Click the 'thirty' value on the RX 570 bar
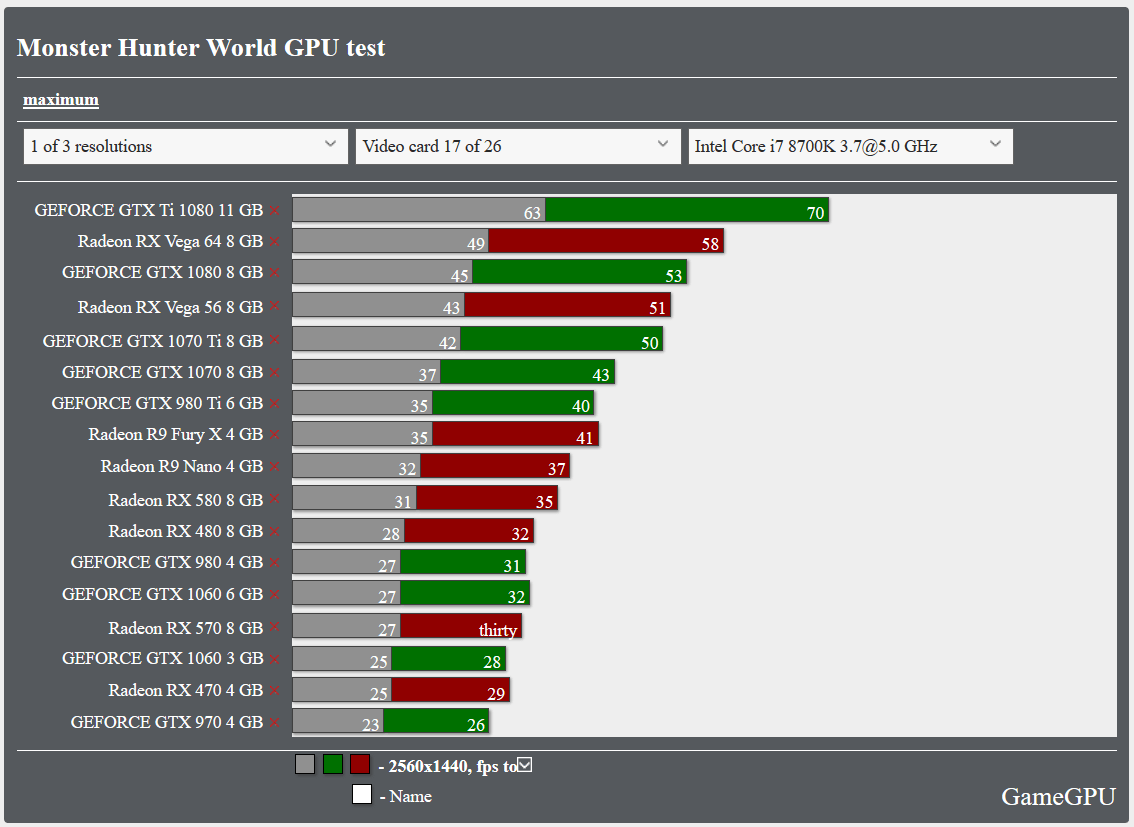Screen dimensions: 1134x827 pyautogui.click(x=498, y=630)
